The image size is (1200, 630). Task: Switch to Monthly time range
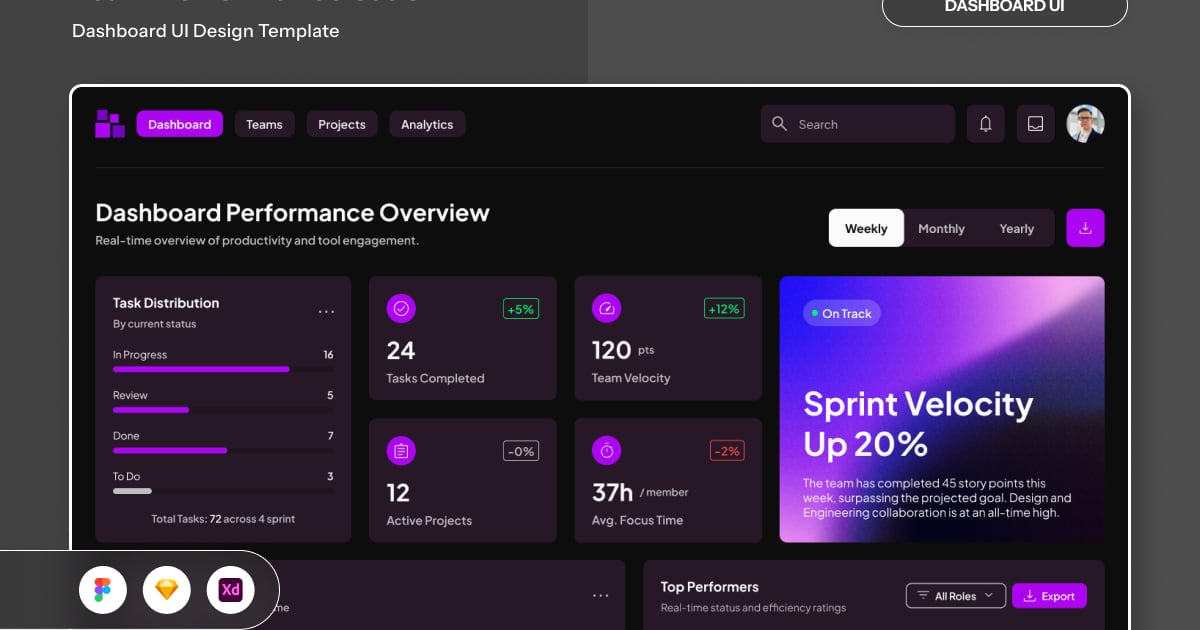click(x=941, y=228)
